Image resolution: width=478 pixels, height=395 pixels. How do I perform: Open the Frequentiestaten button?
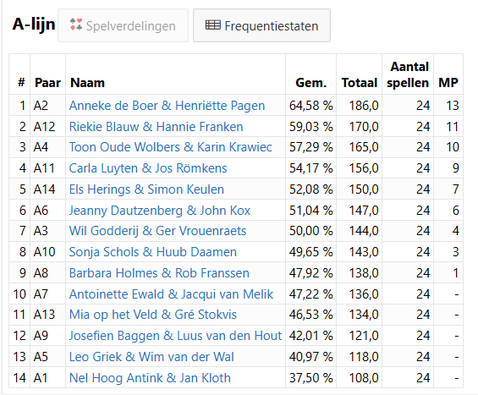(262, 25)
